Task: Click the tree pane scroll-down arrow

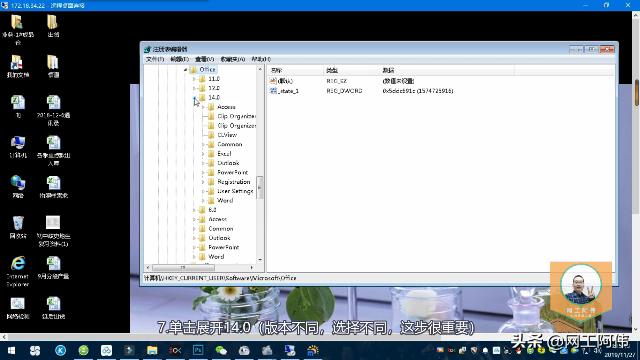Action: [x=260, y=260]
